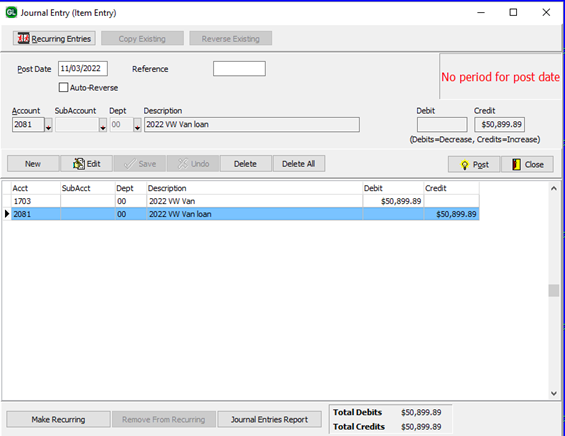
Task: Click the Post Date field
Action: [x=83, y=68]
